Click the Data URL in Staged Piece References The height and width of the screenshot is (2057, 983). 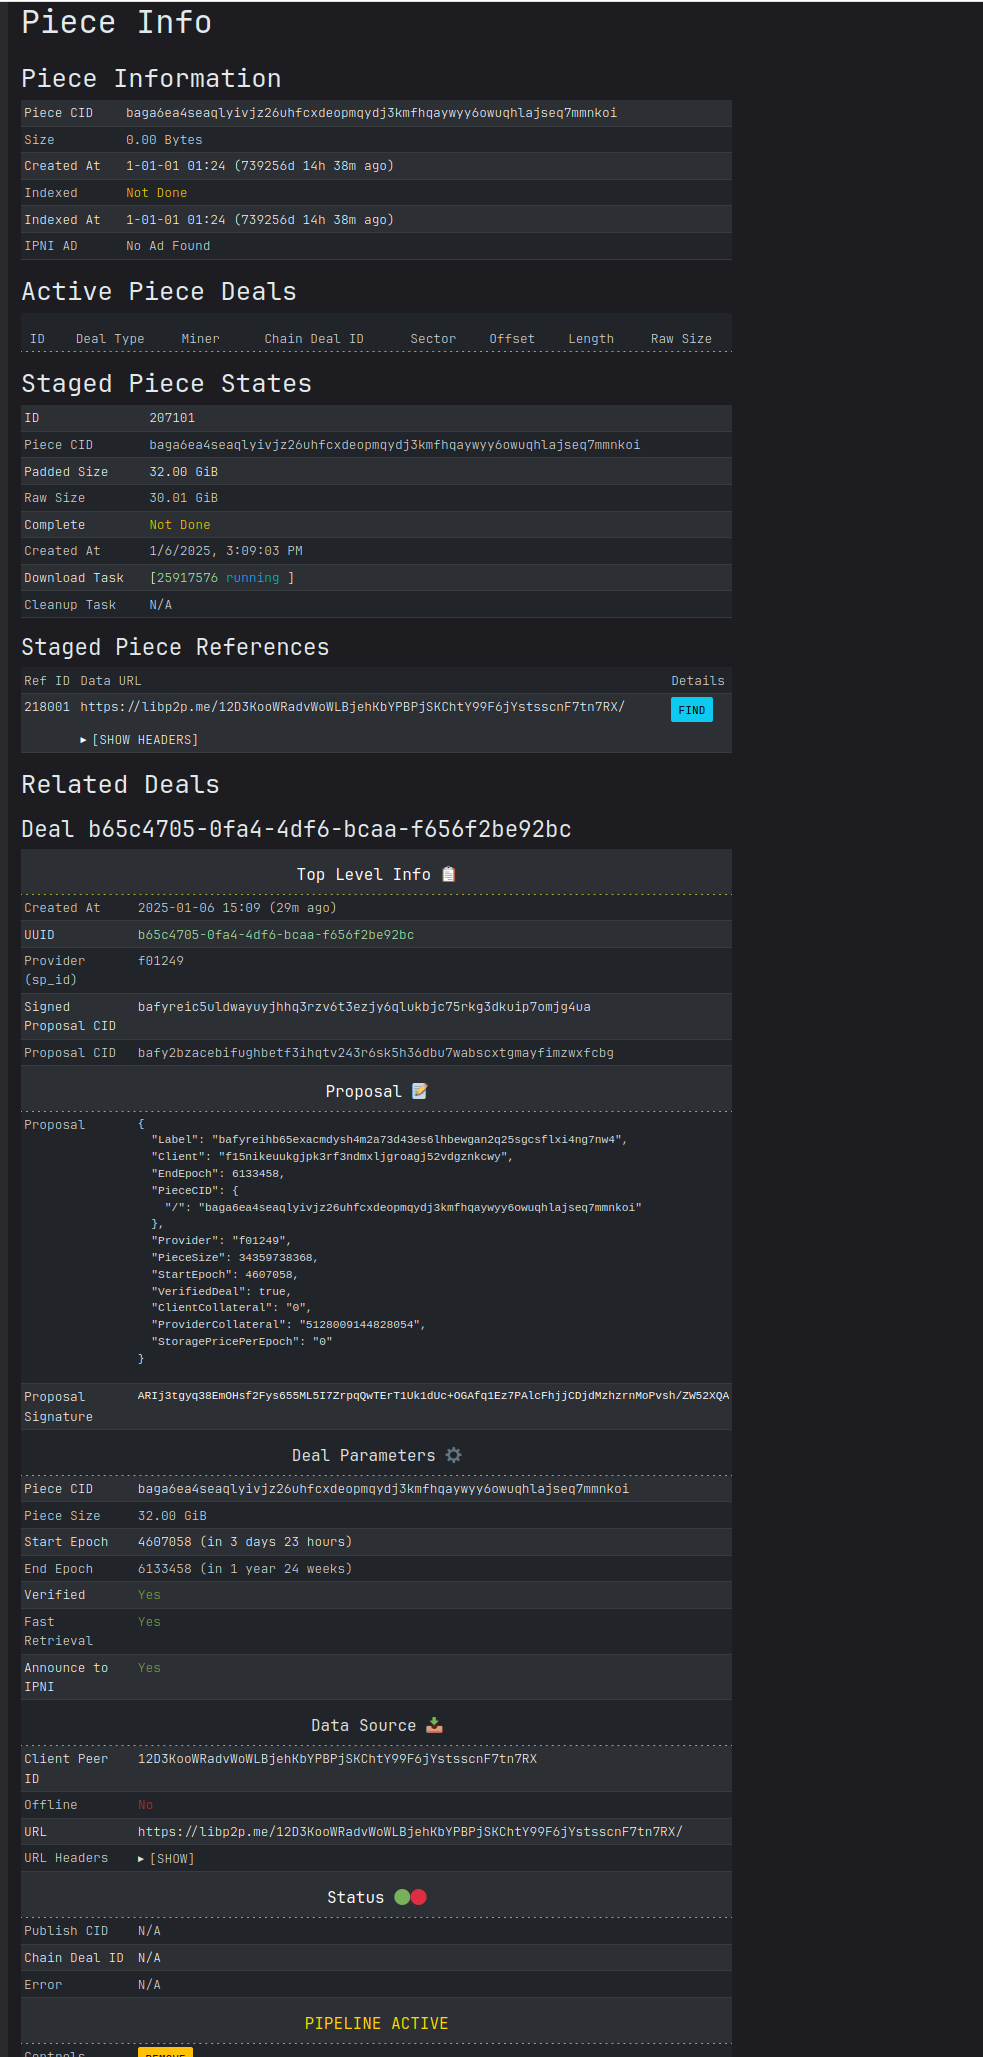[352, 707]
